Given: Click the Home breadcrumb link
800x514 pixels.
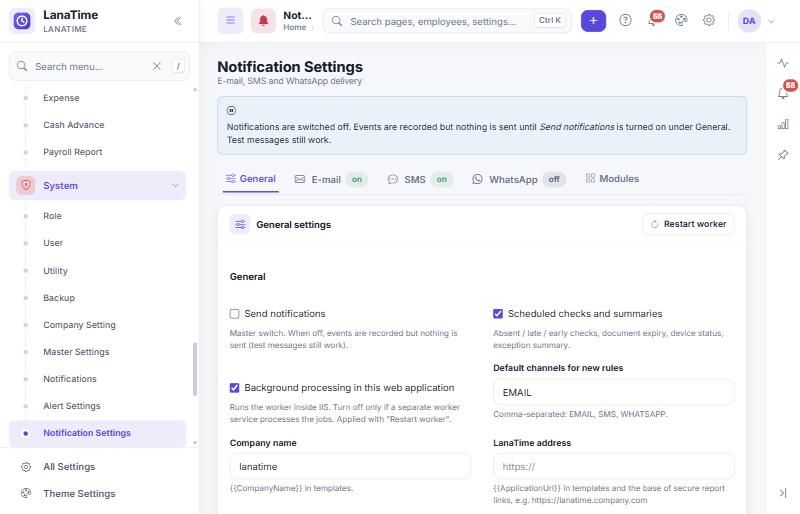Looking at the screenshot, I should 295,28.
